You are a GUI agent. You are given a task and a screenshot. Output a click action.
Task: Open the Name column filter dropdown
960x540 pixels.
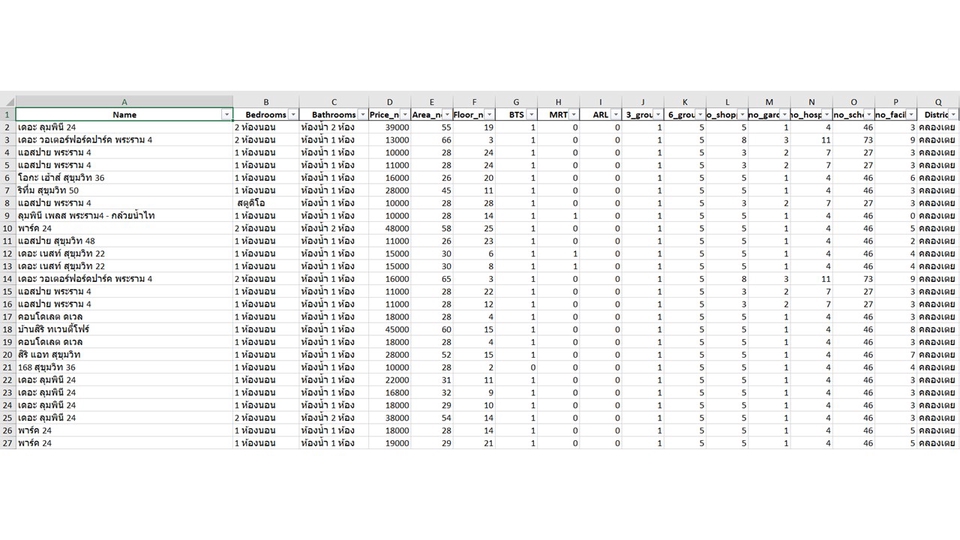click(x=227, y=114)
